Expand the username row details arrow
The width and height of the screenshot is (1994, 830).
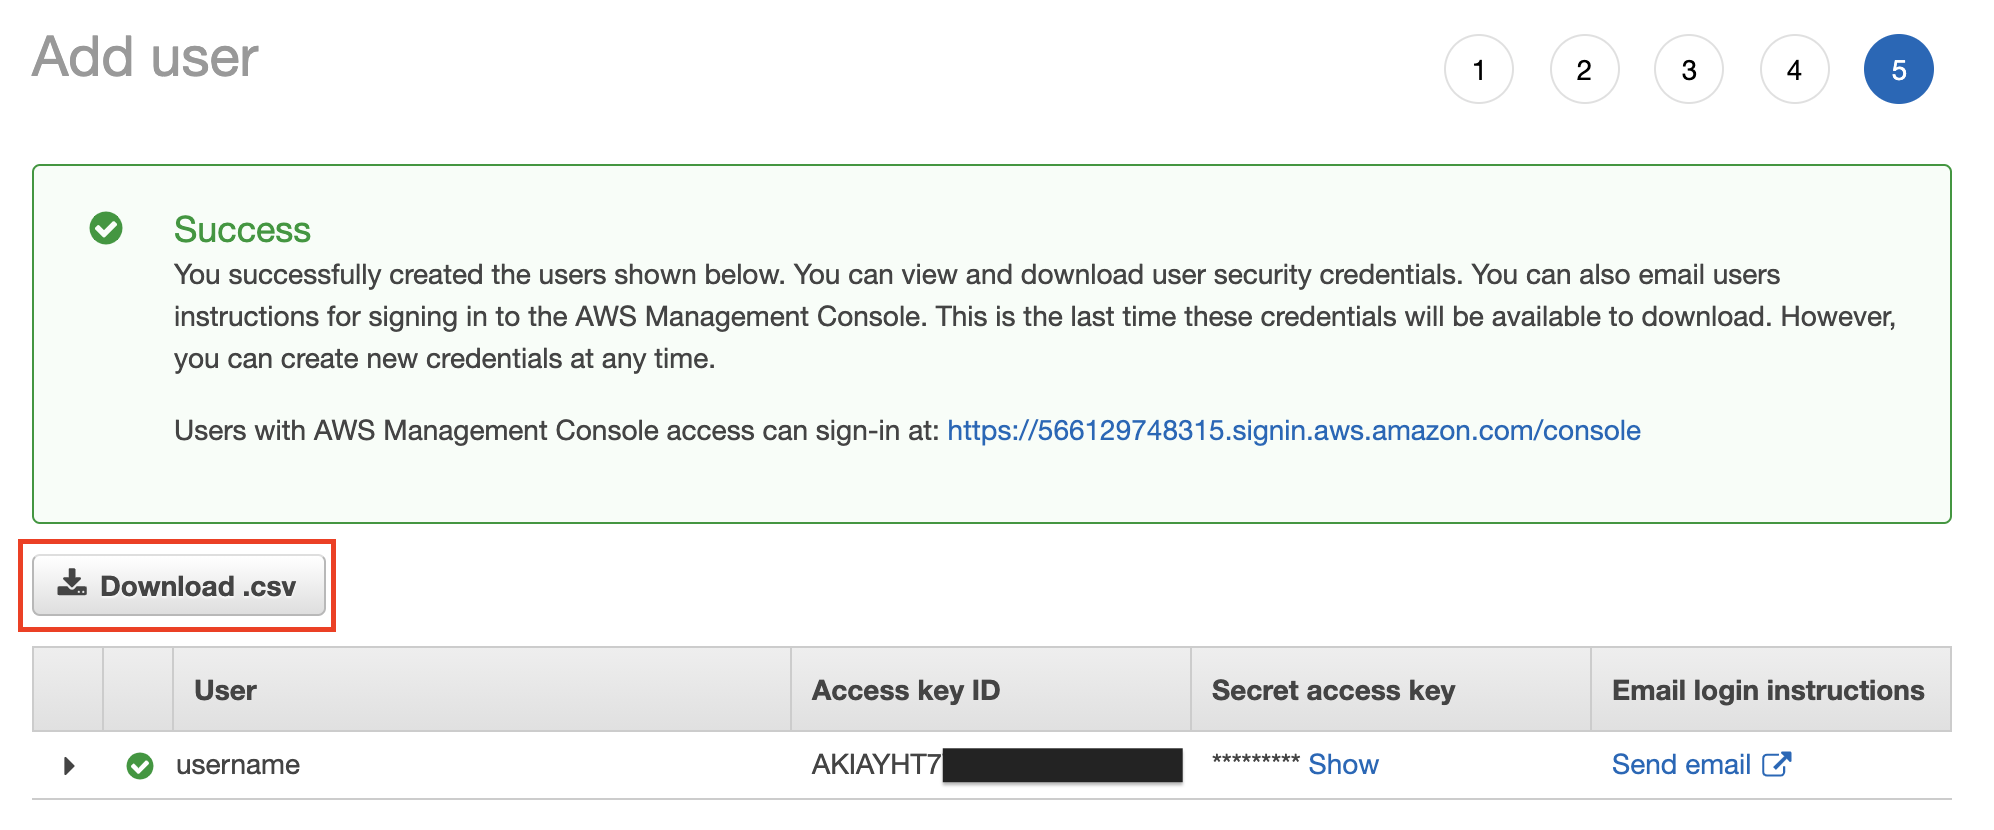coord(69,766)
